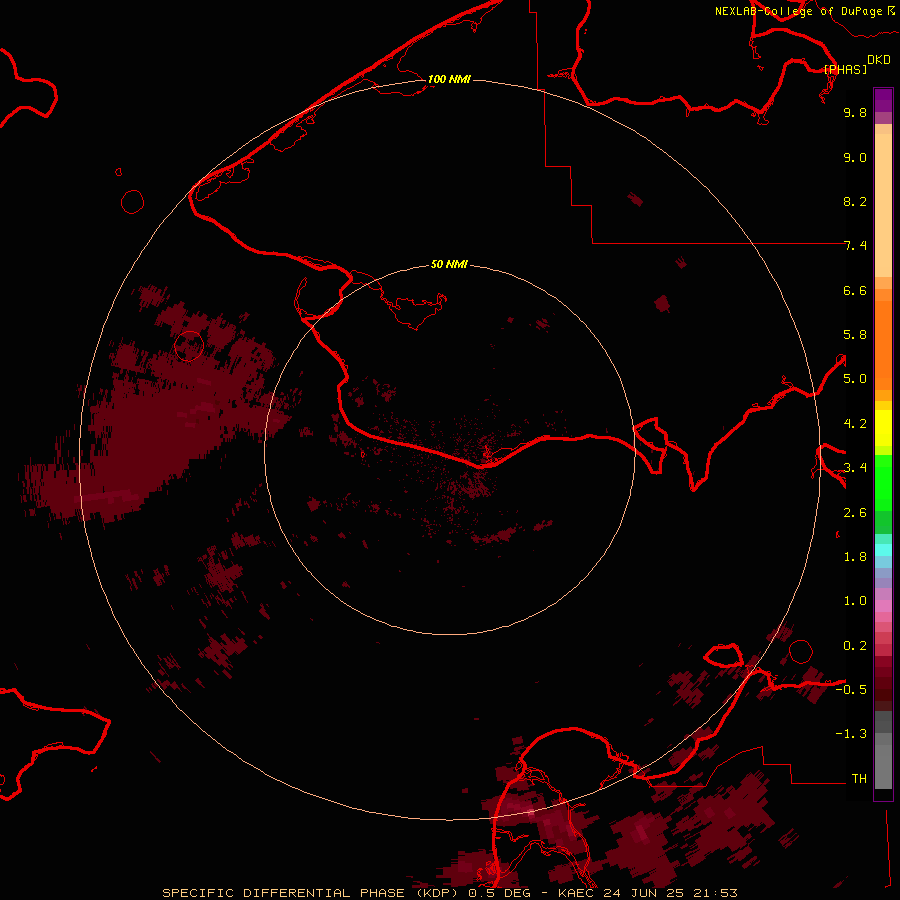Click "SPECIFIC DIFFERENTIAL PHASE" in the caption
Screen dimensions: 900x900
[x=284, y=893]
